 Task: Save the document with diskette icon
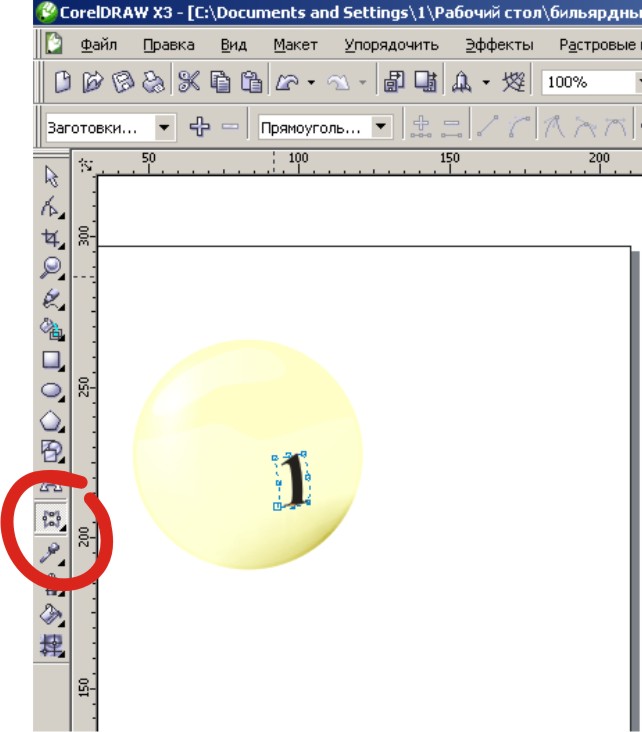click(122, 82)
